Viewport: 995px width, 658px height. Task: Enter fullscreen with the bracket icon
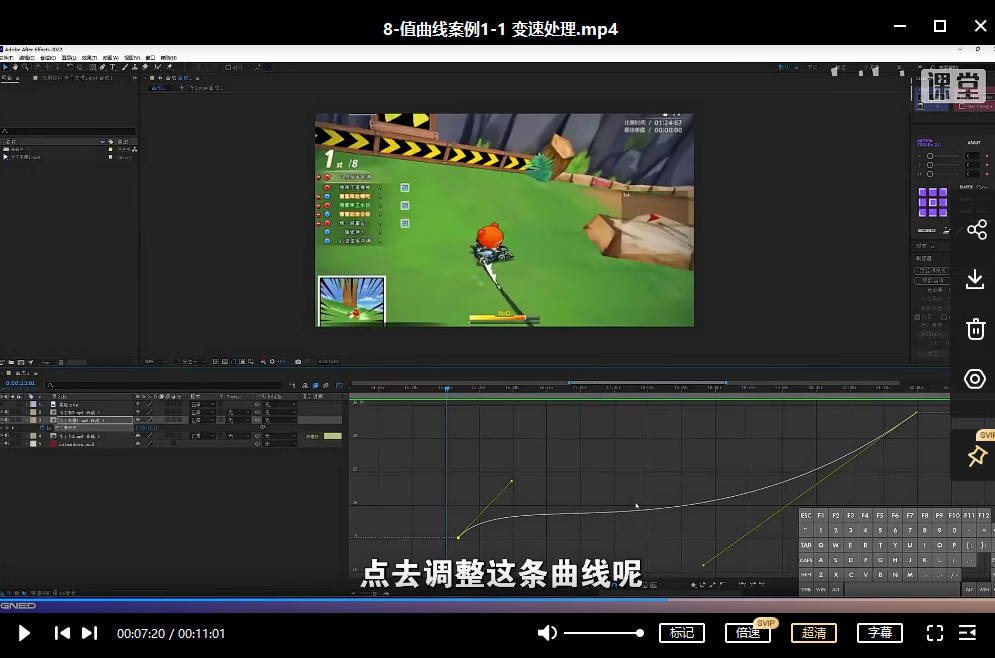pos(934,632)
